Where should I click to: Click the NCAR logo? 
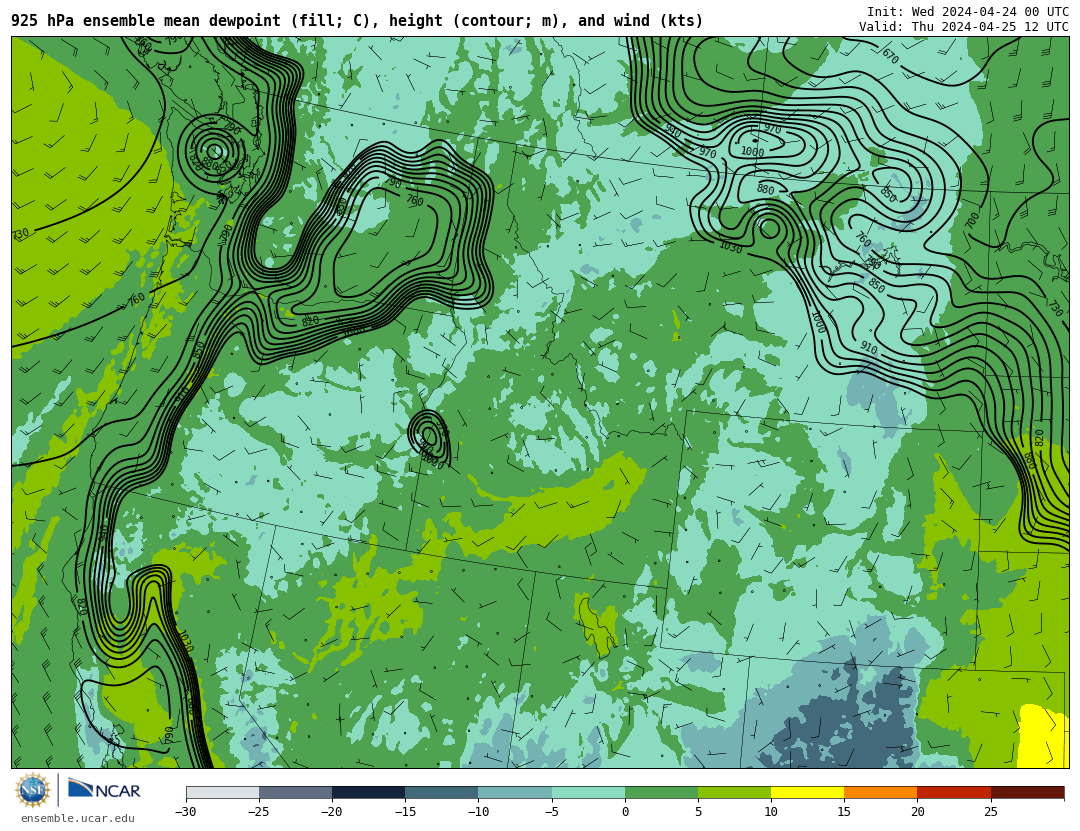pyautogui.click(x=104, y=790)
